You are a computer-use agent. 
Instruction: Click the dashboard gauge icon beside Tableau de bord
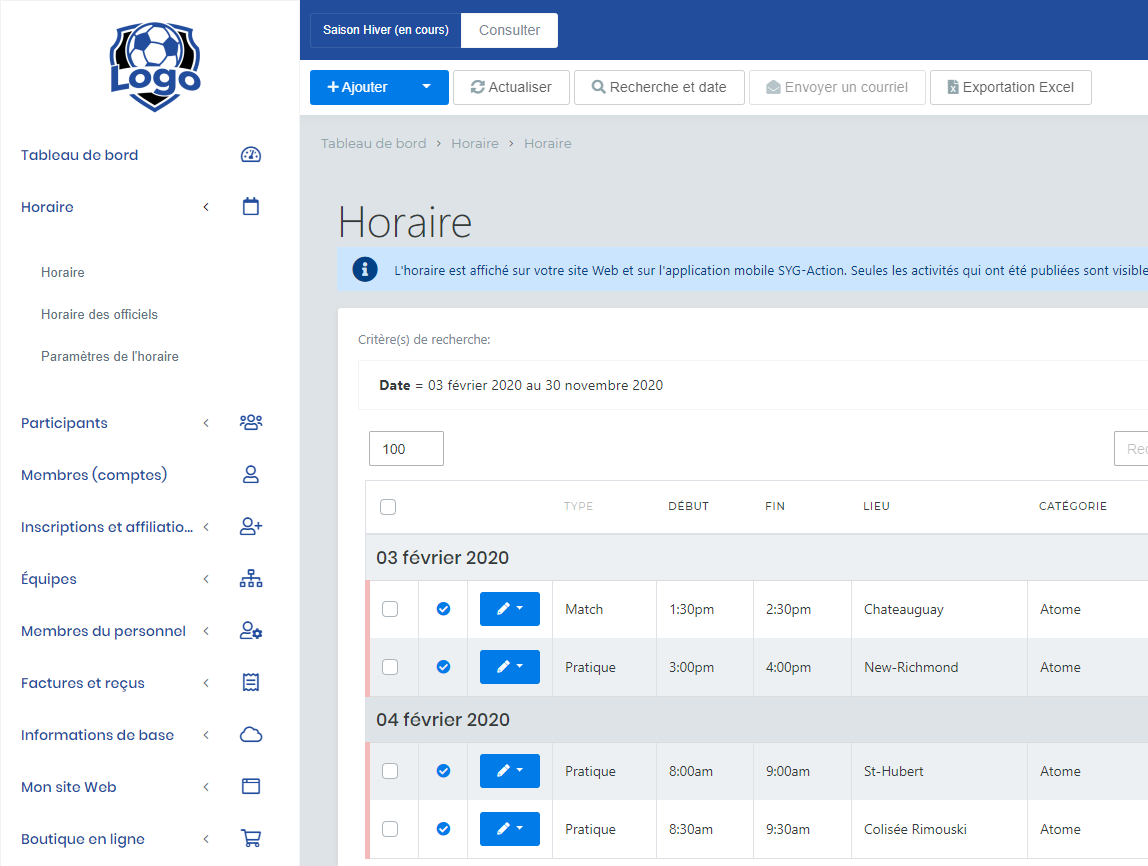pos(251,155)
